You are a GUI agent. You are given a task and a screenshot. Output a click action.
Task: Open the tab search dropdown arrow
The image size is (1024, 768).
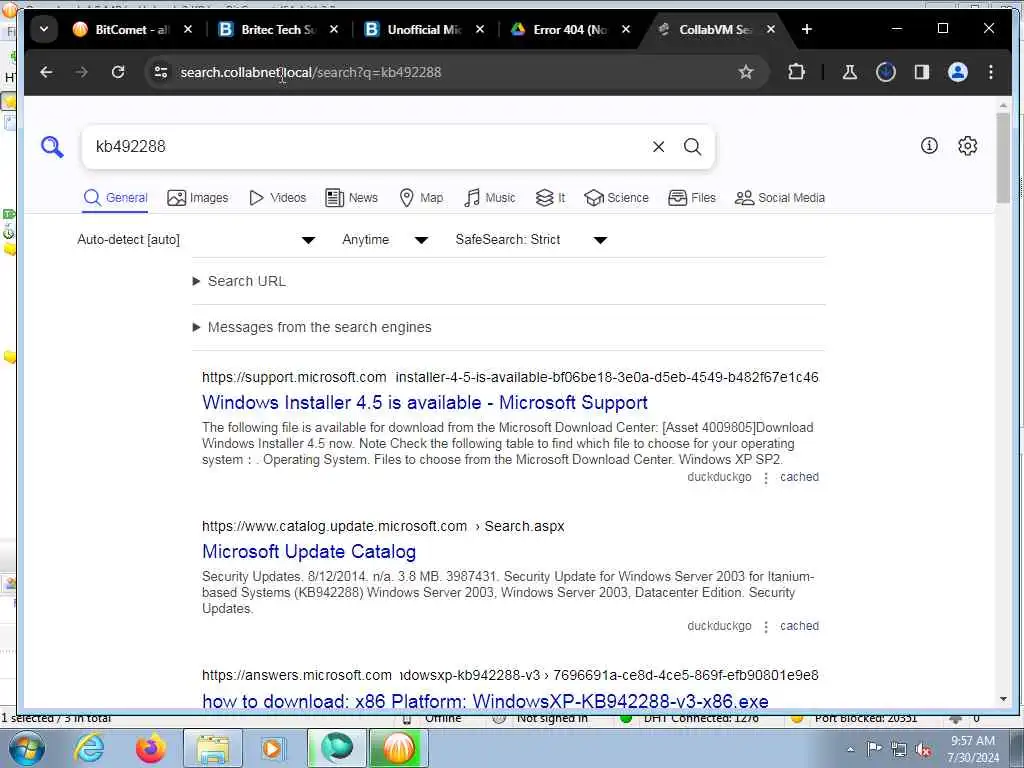[44, 29]
